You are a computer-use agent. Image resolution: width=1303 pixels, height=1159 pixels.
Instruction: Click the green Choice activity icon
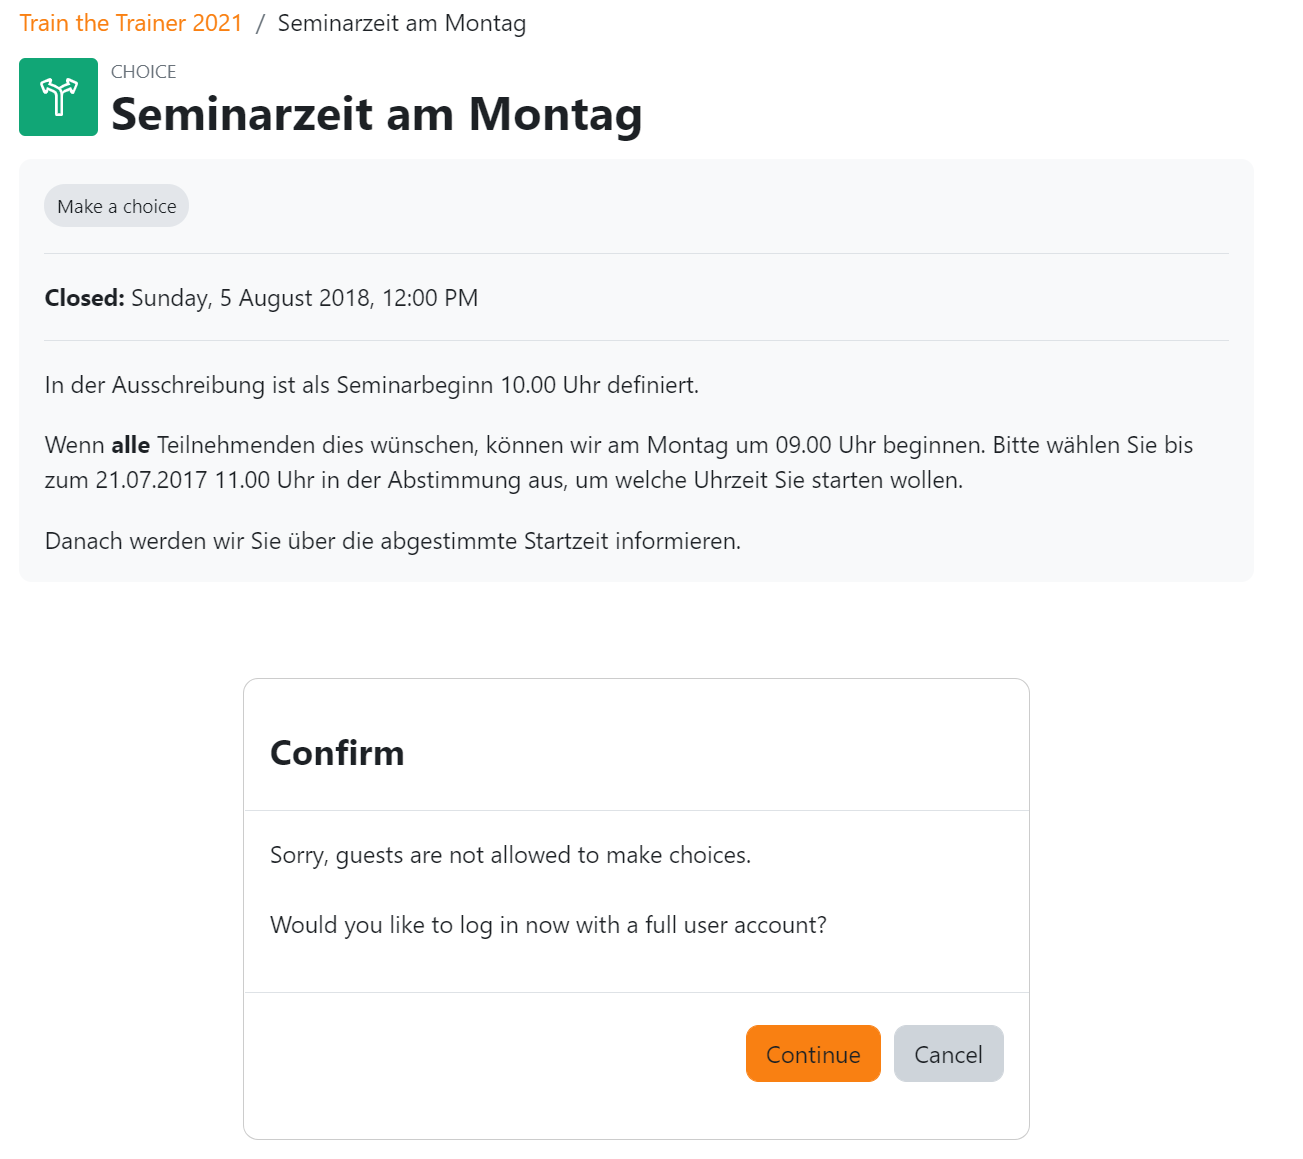pos(58,97)
